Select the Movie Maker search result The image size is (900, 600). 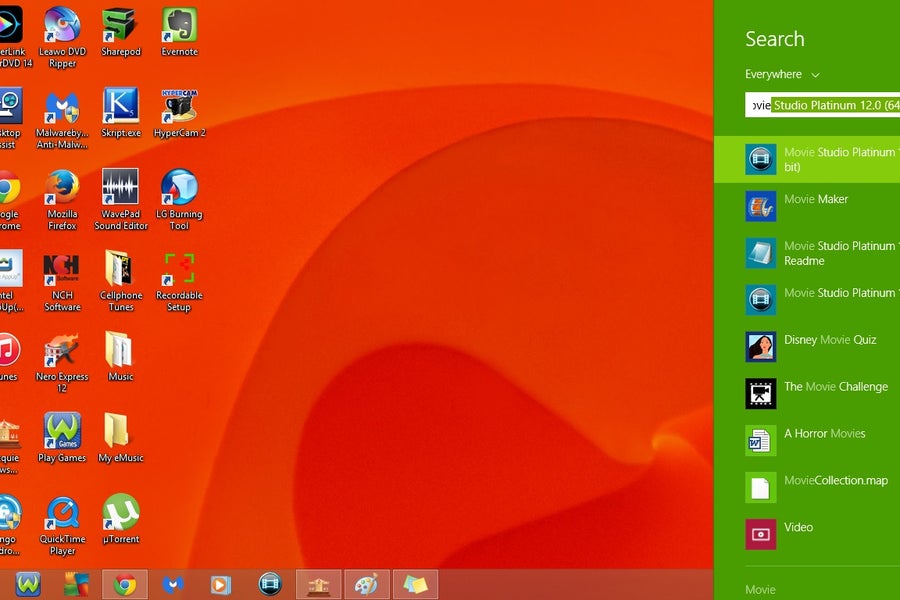807,206
